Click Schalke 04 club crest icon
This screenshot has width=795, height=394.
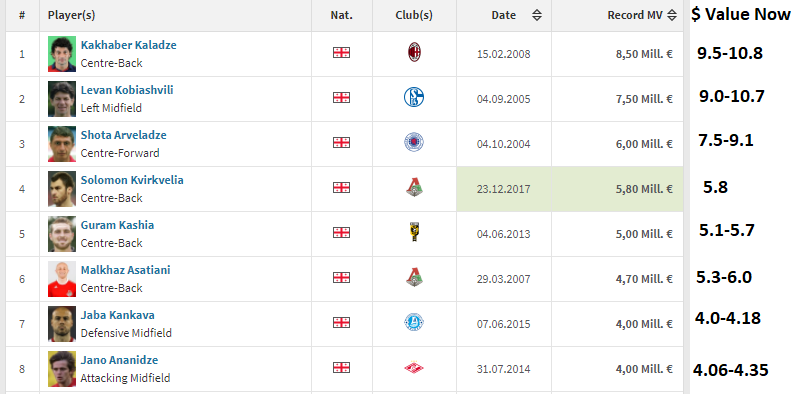tap(414, 97)
